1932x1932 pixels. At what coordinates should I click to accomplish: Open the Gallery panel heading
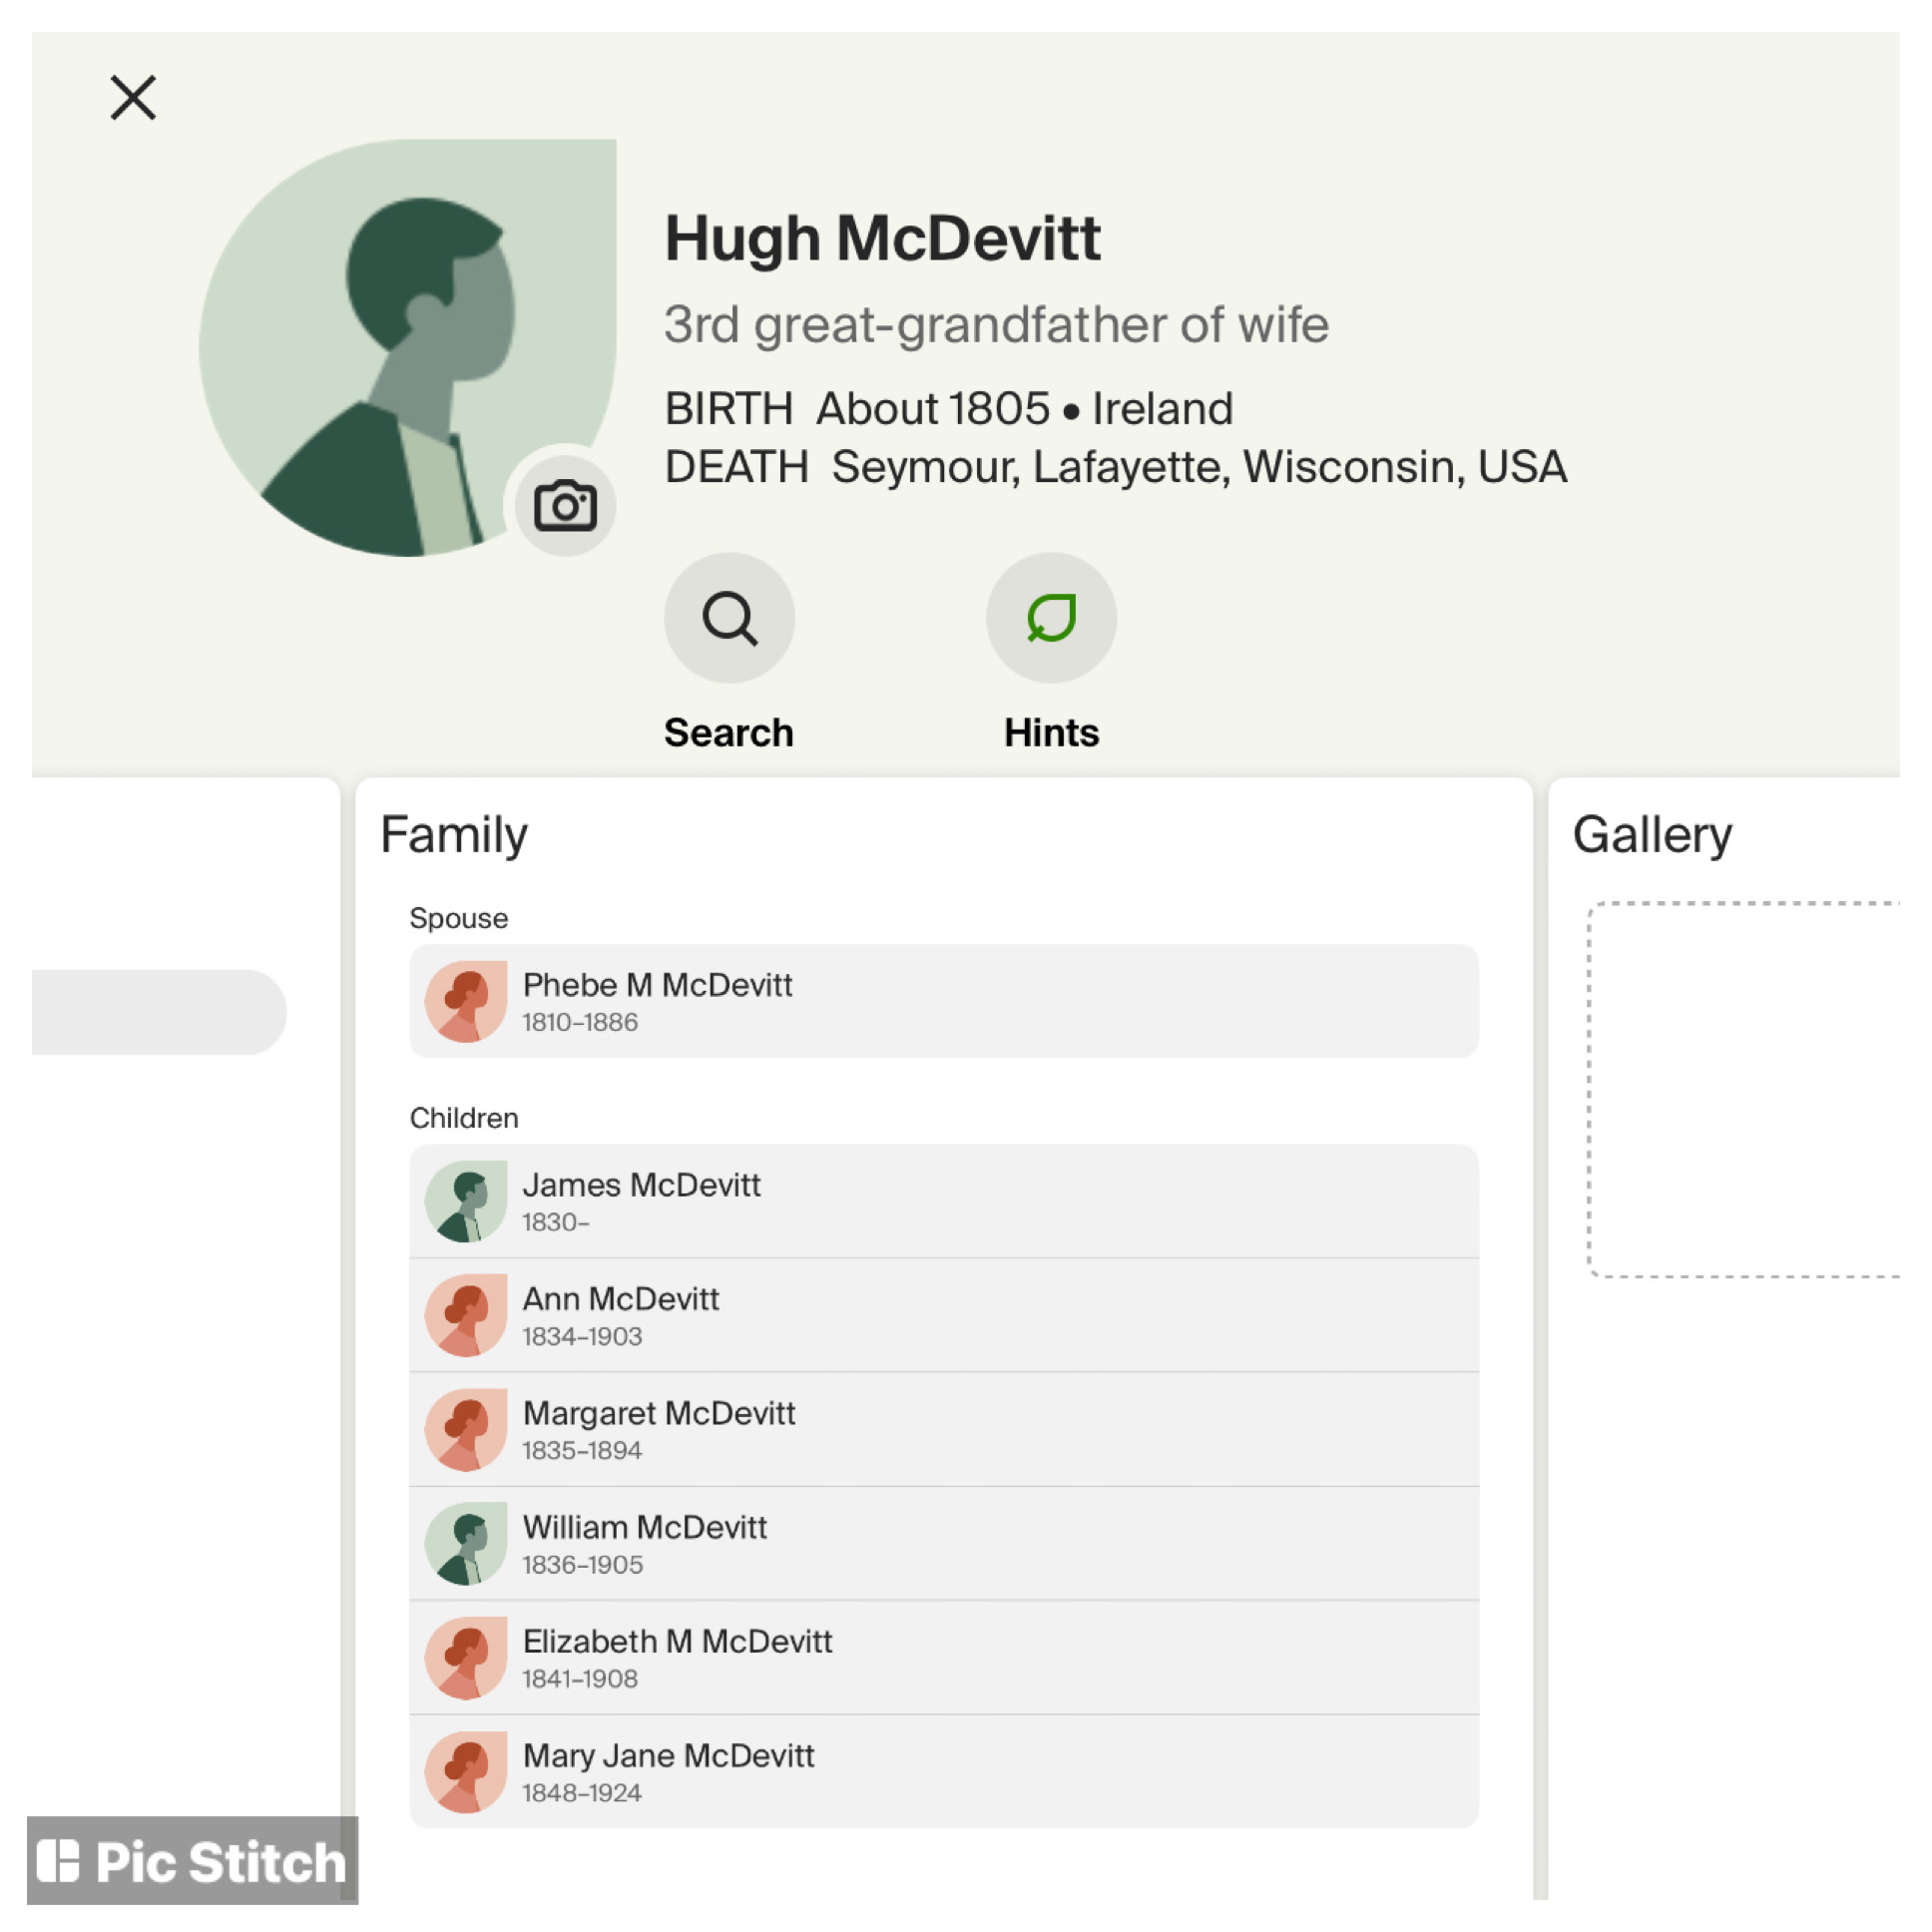coord(1652,835)
